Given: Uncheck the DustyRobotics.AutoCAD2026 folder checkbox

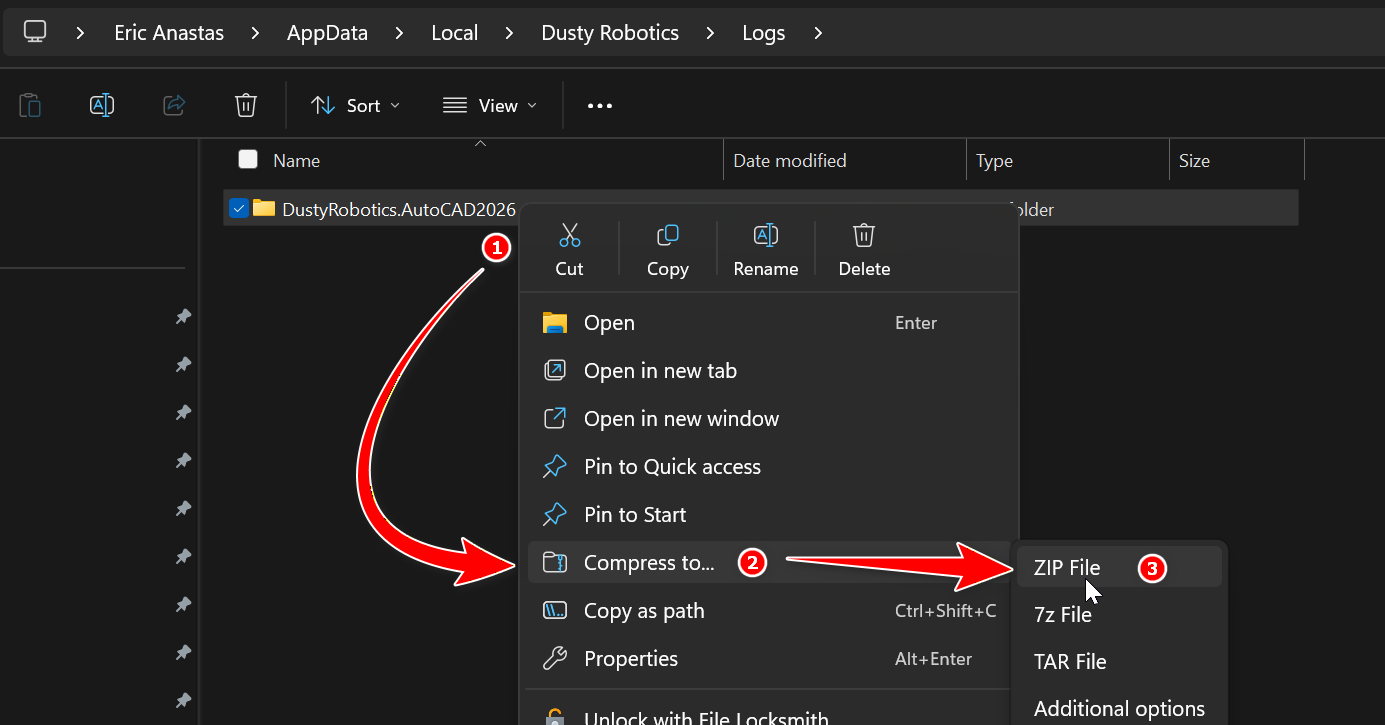Looking at the screenshot, I should coord(239,208).
